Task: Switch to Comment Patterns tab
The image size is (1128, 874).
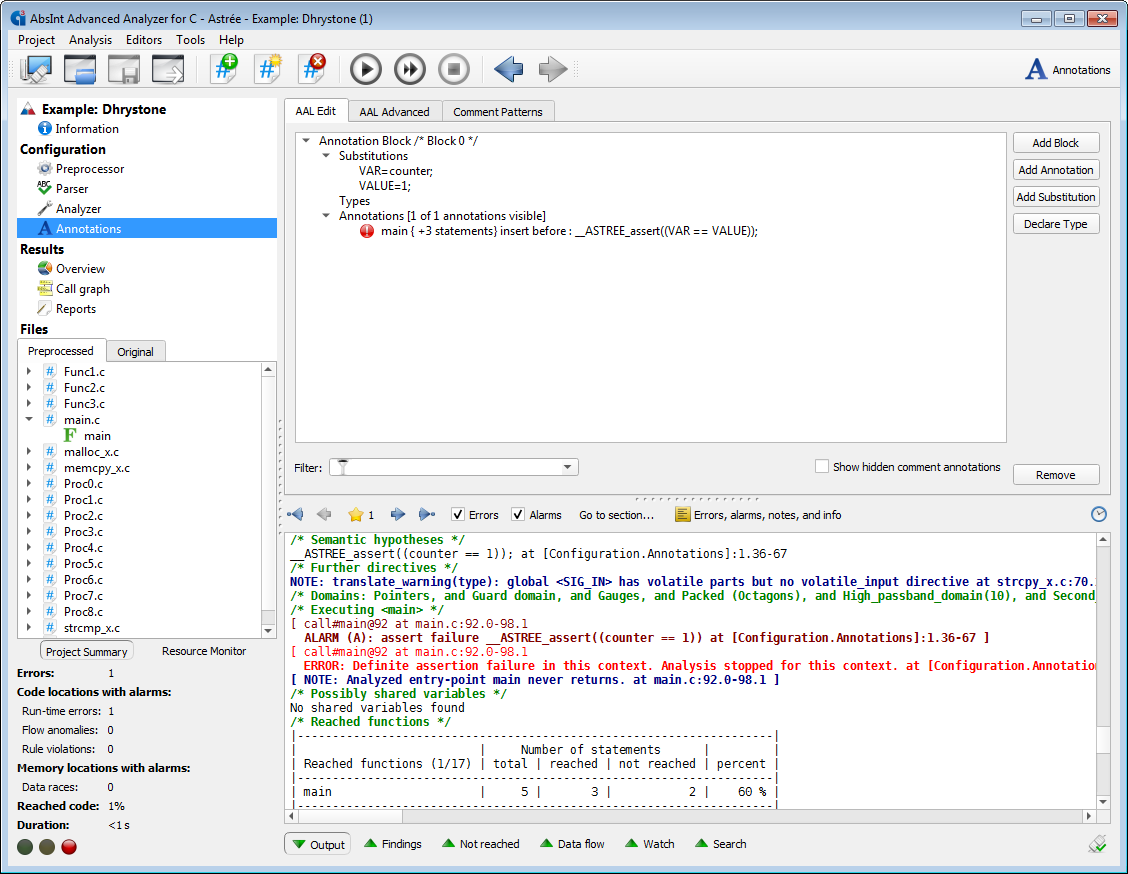Action: [498, 111]
